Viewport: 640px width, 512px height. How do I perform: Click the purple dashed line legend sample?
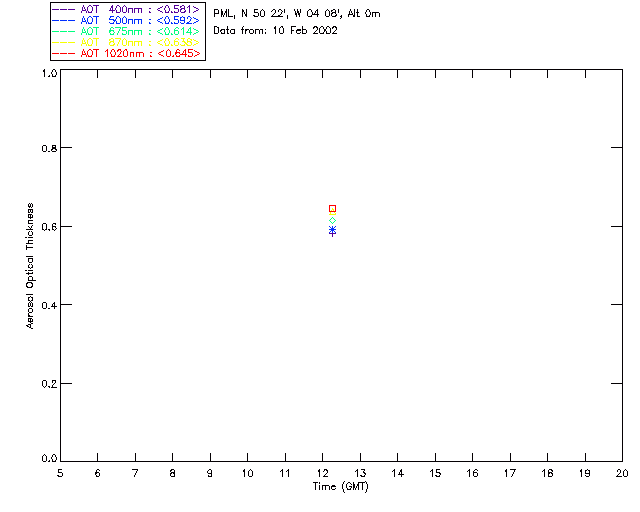[x=64, y=9]
